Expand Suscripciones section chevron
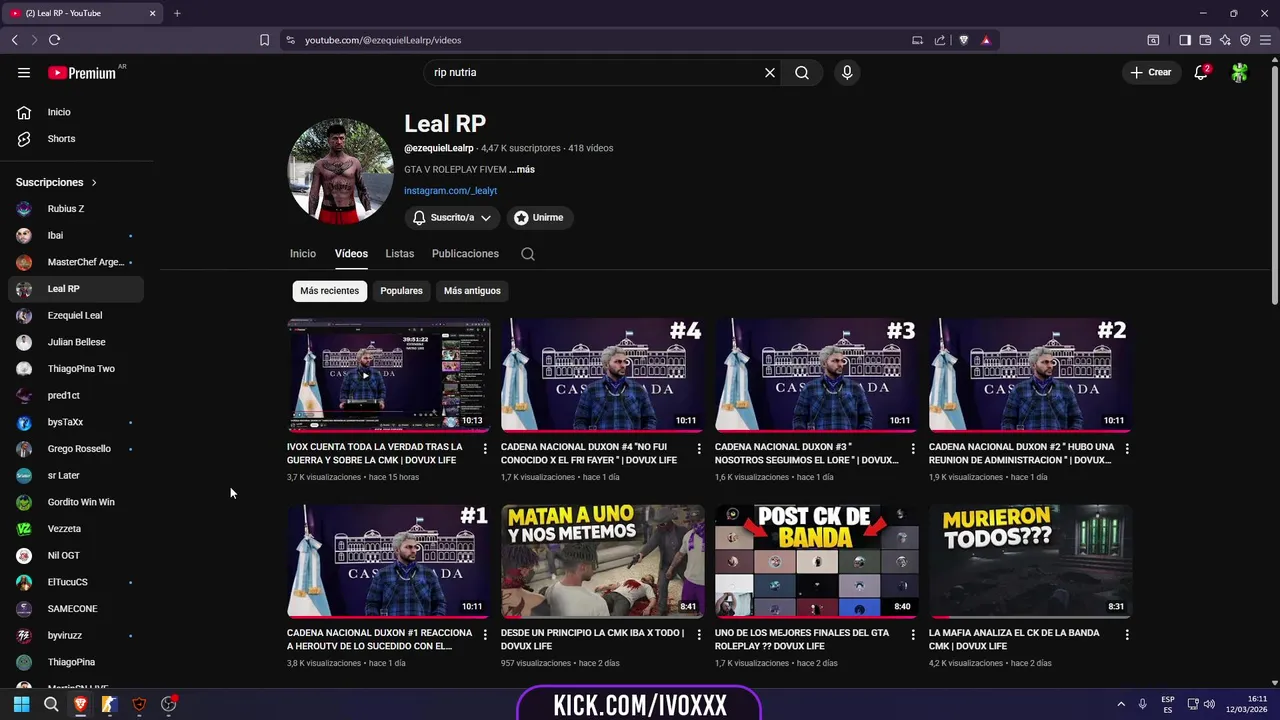Image resolution: width=1280 pixels, height=720 pixels. [x=94, y=182]
